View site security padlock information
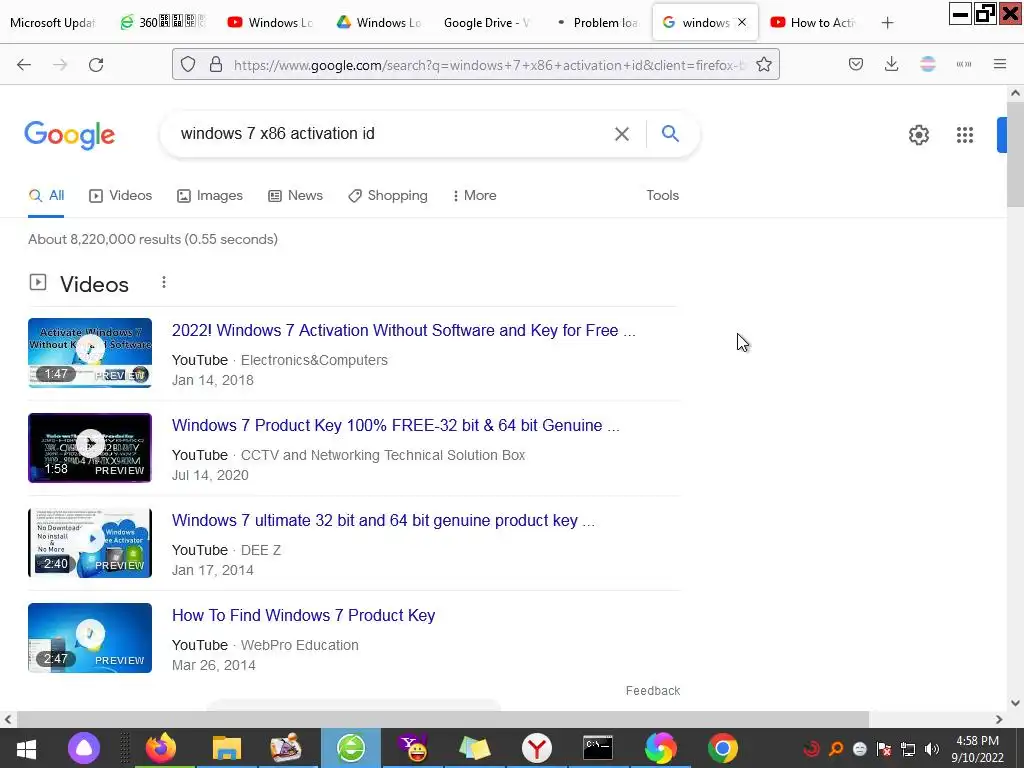 coord(216,64)
